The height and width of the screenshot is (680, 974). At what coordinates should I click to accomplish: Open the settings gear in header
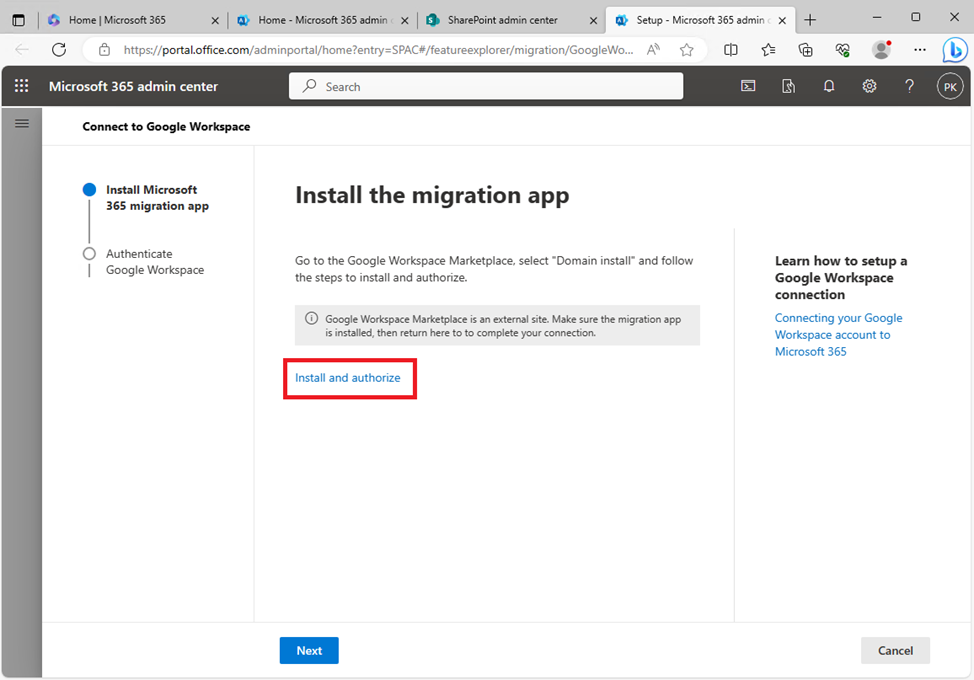[869, 86]
